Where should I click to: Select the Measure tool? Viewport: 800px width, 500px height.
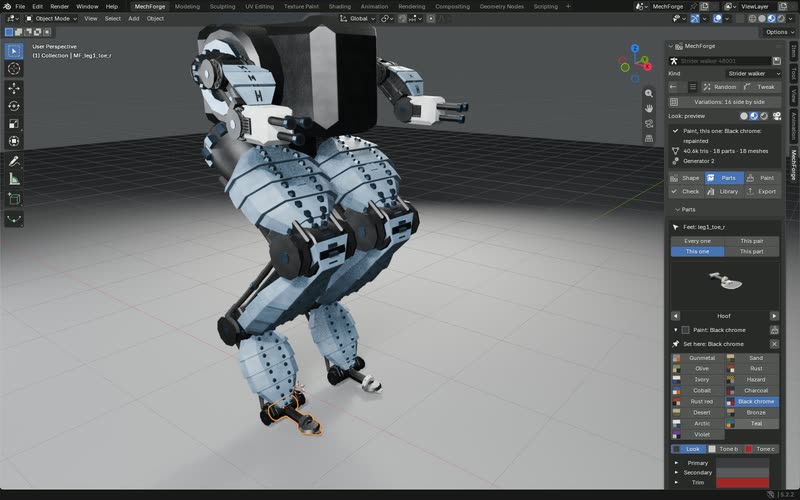click(x=14, y=179)
